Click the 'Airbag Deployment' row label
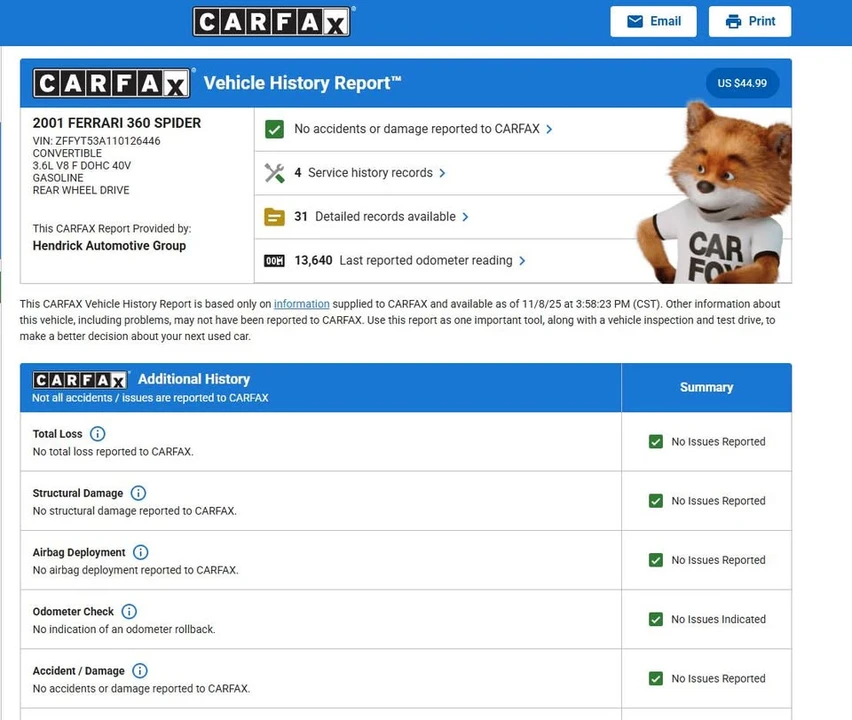 click(79, 552)
